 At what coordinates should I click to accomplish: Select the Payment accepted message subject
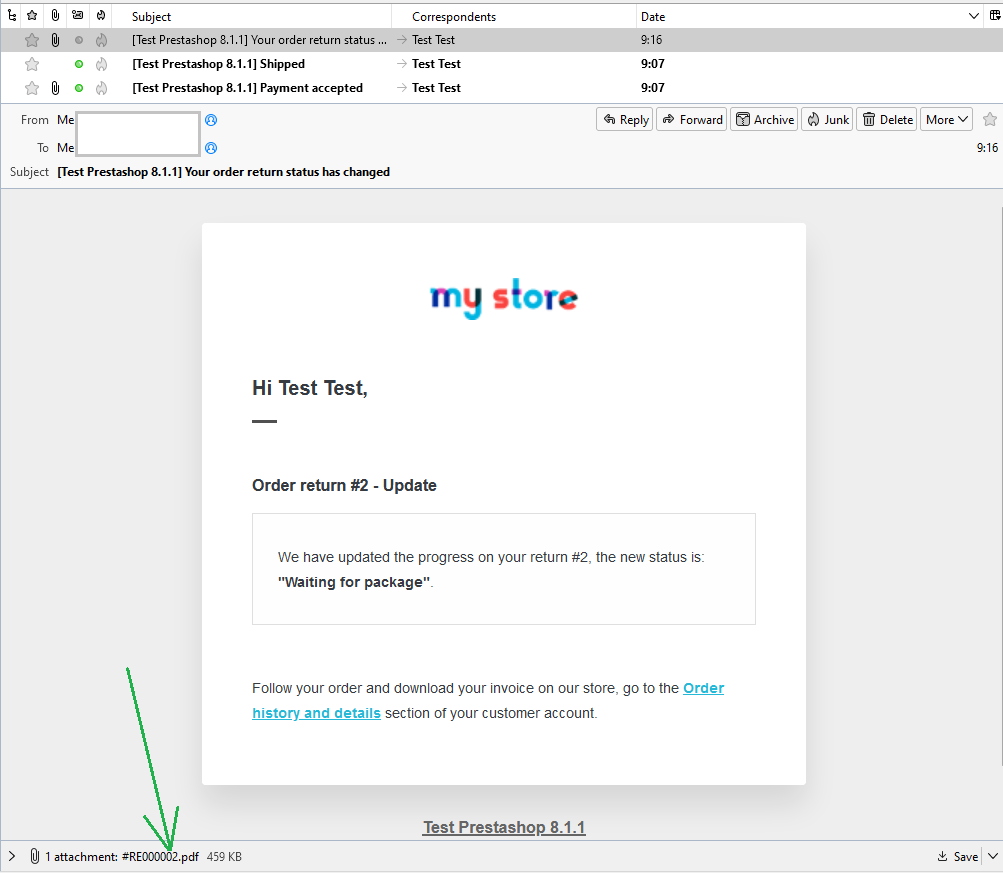click(248, 88)
